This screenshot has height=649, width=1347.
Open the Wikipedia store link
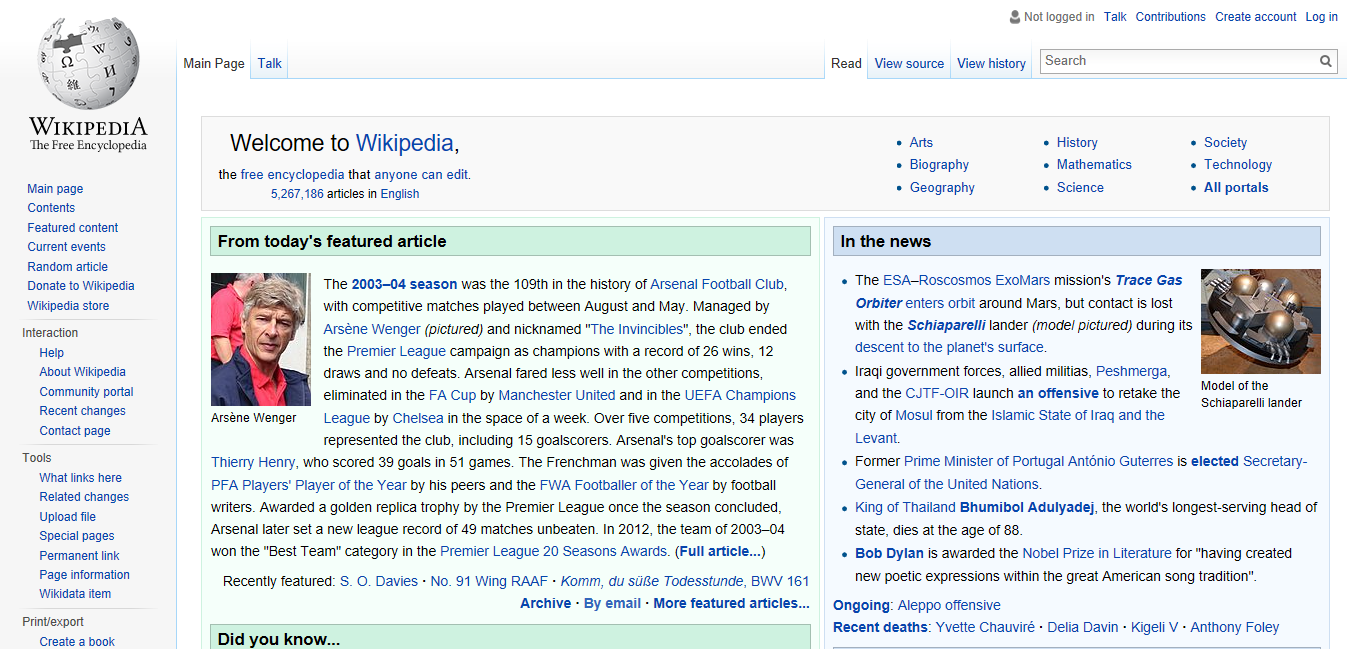(68, 306)
